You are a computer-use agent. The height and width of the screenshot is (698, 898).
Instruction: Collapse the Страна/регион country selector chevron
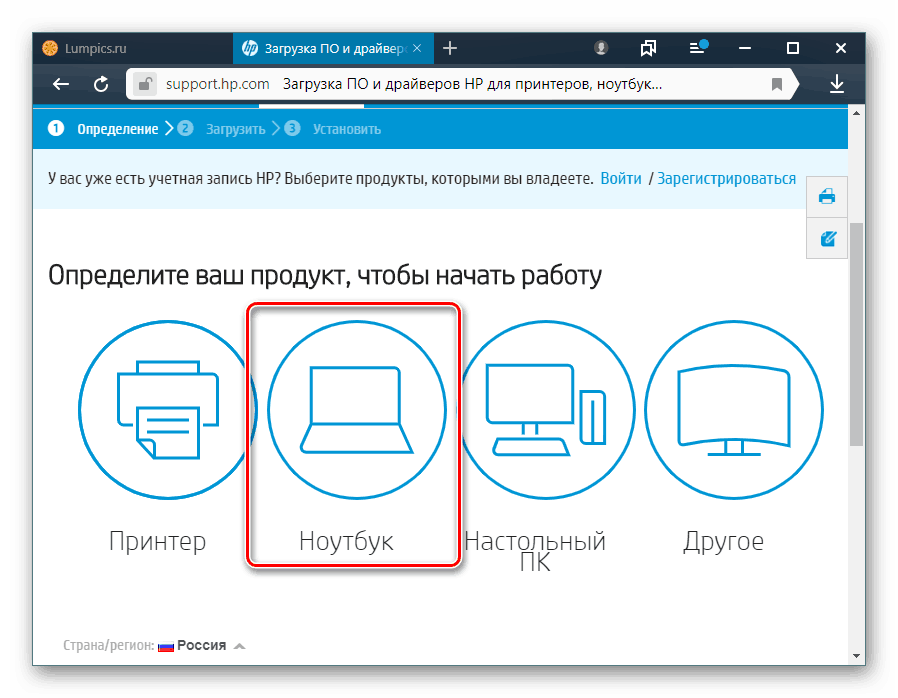click(239, 645)
